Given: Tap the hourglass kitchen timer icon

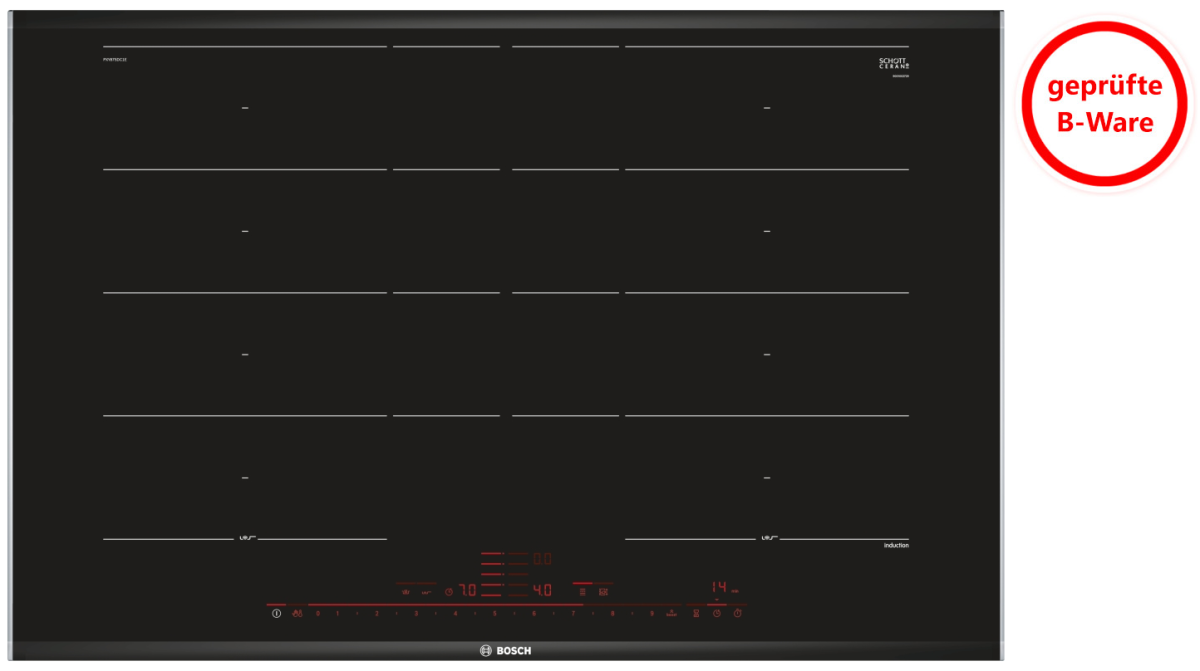Looking at the screenshot, I should pos(696,613).
